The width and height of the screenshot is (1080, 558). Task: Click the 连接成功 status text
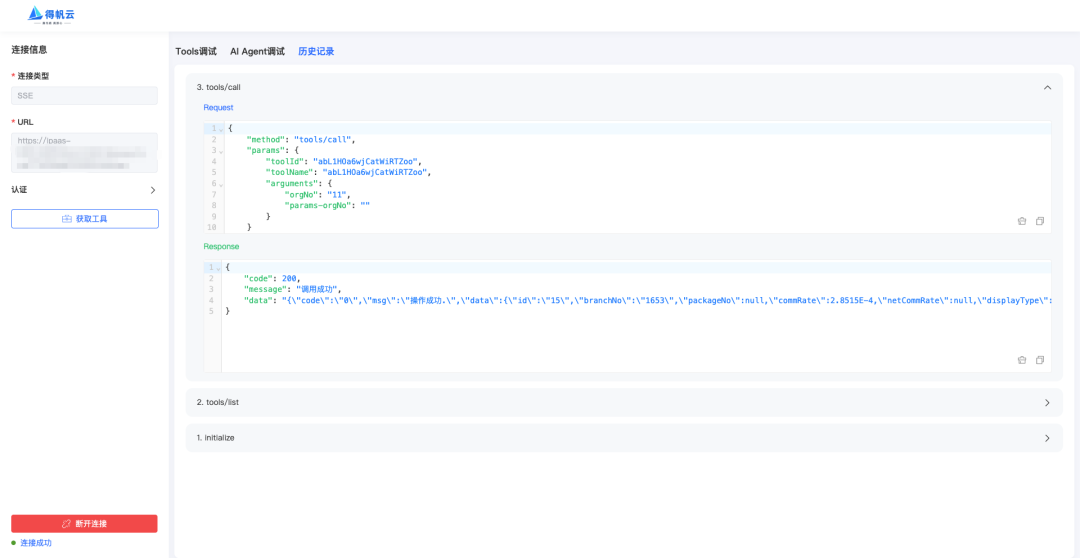36,543
